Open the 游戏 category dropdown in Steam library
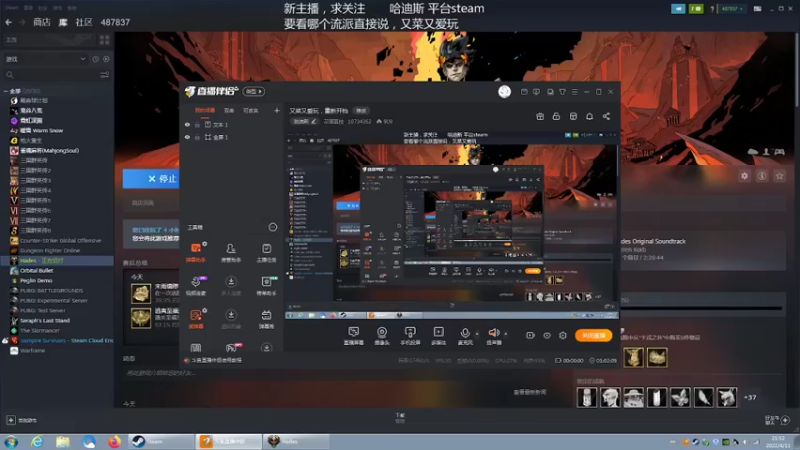This screenshot has width=800, height=450. pos(46,59)
